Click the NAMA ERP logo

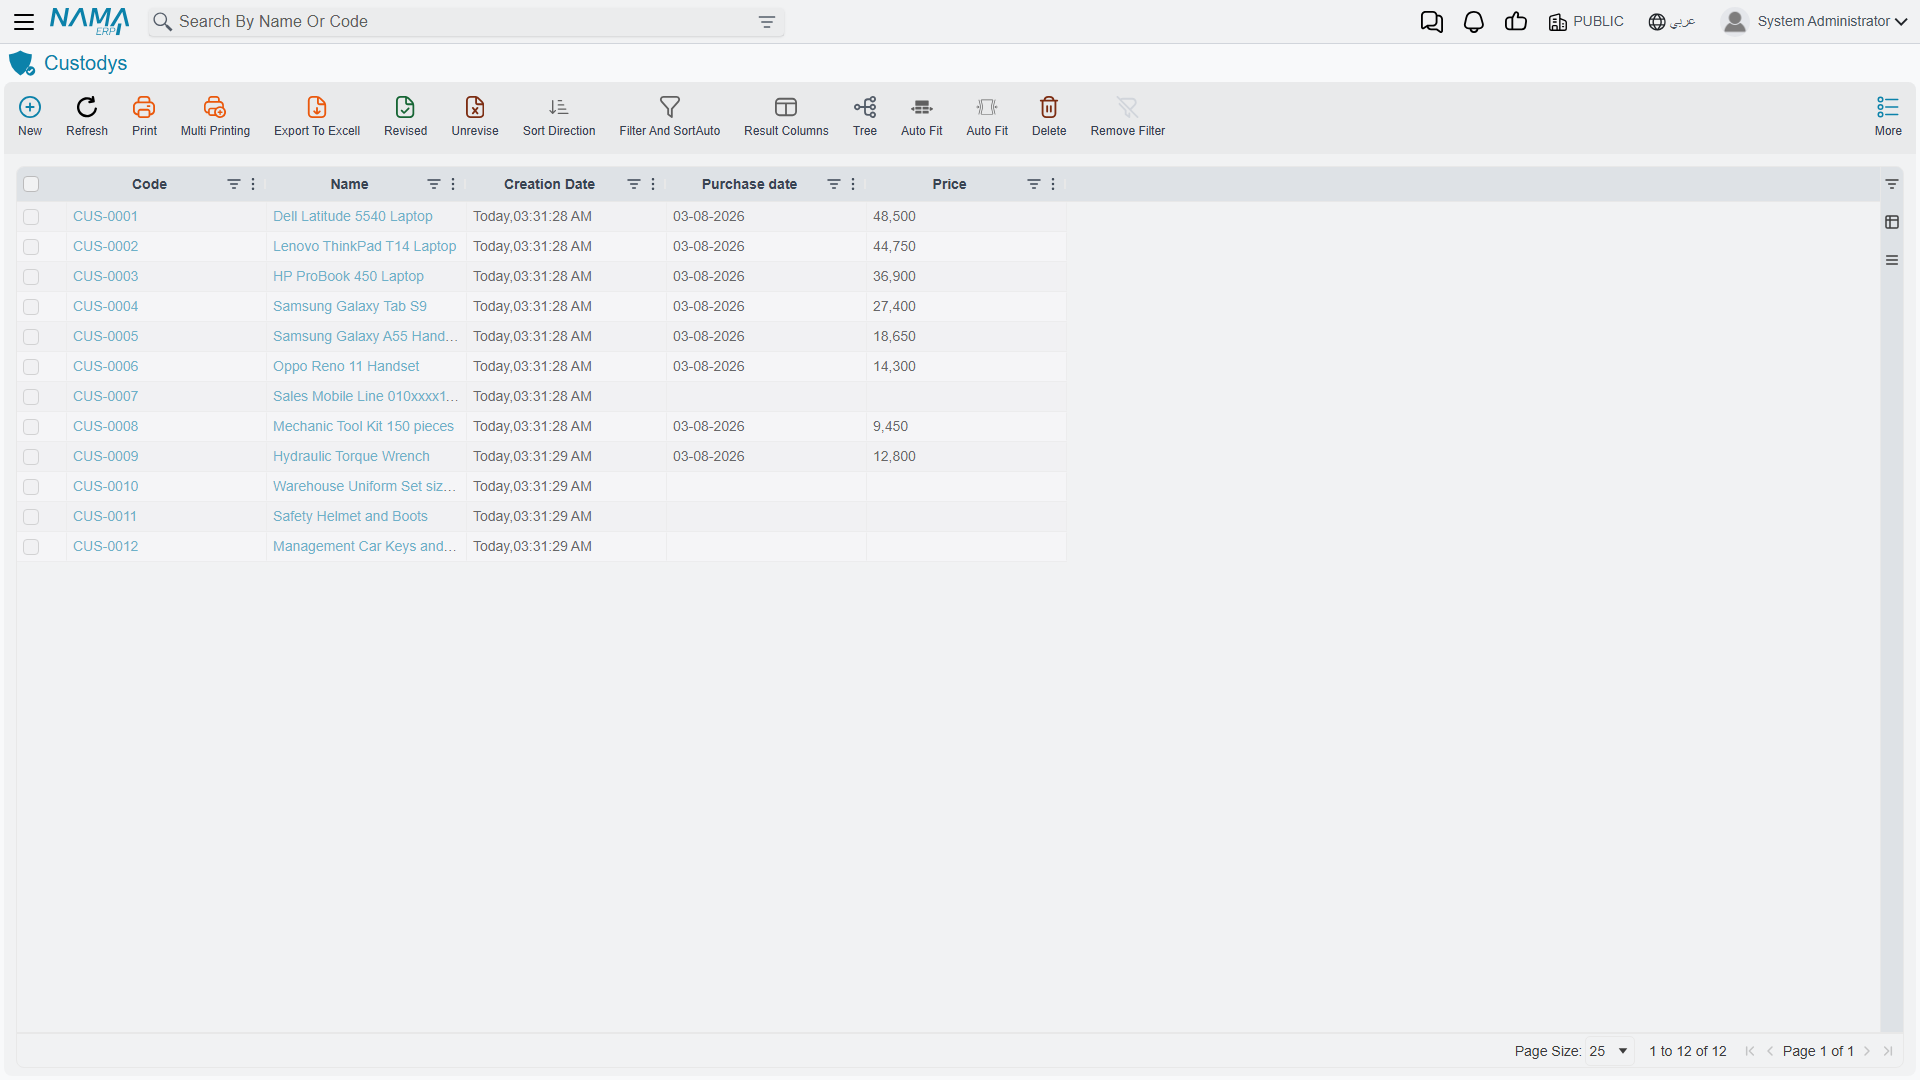(90, 22)
